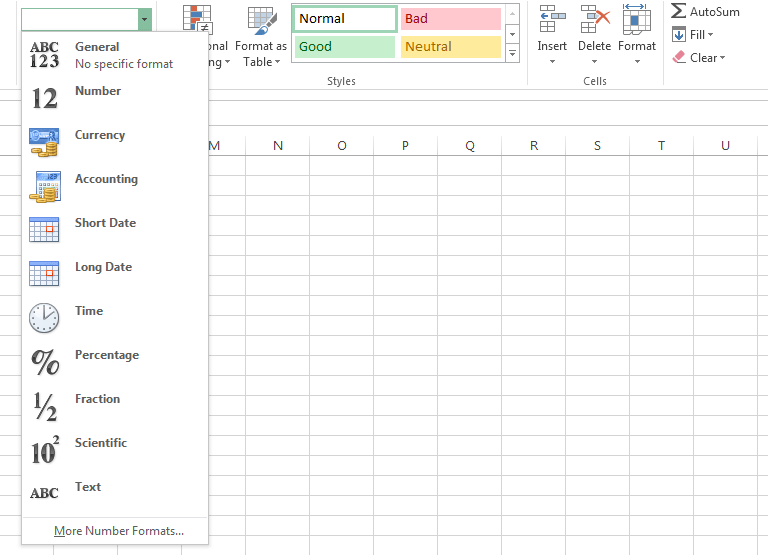This screenshot has width=768, height=555.
Task: Click the Delete cells icon
Action: click(595, 19)
